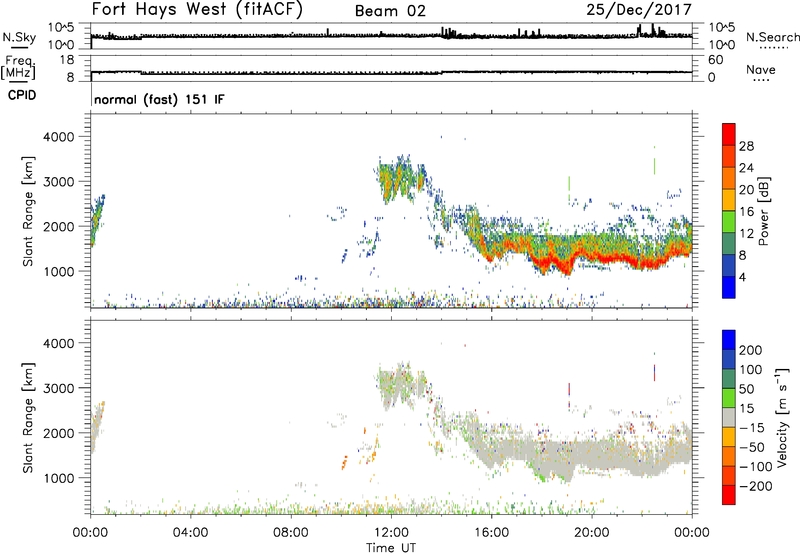Select the "Beam 02" heading
Image resolution: width=800 pixels, height=554 pixels.
(x=390, y=11)
